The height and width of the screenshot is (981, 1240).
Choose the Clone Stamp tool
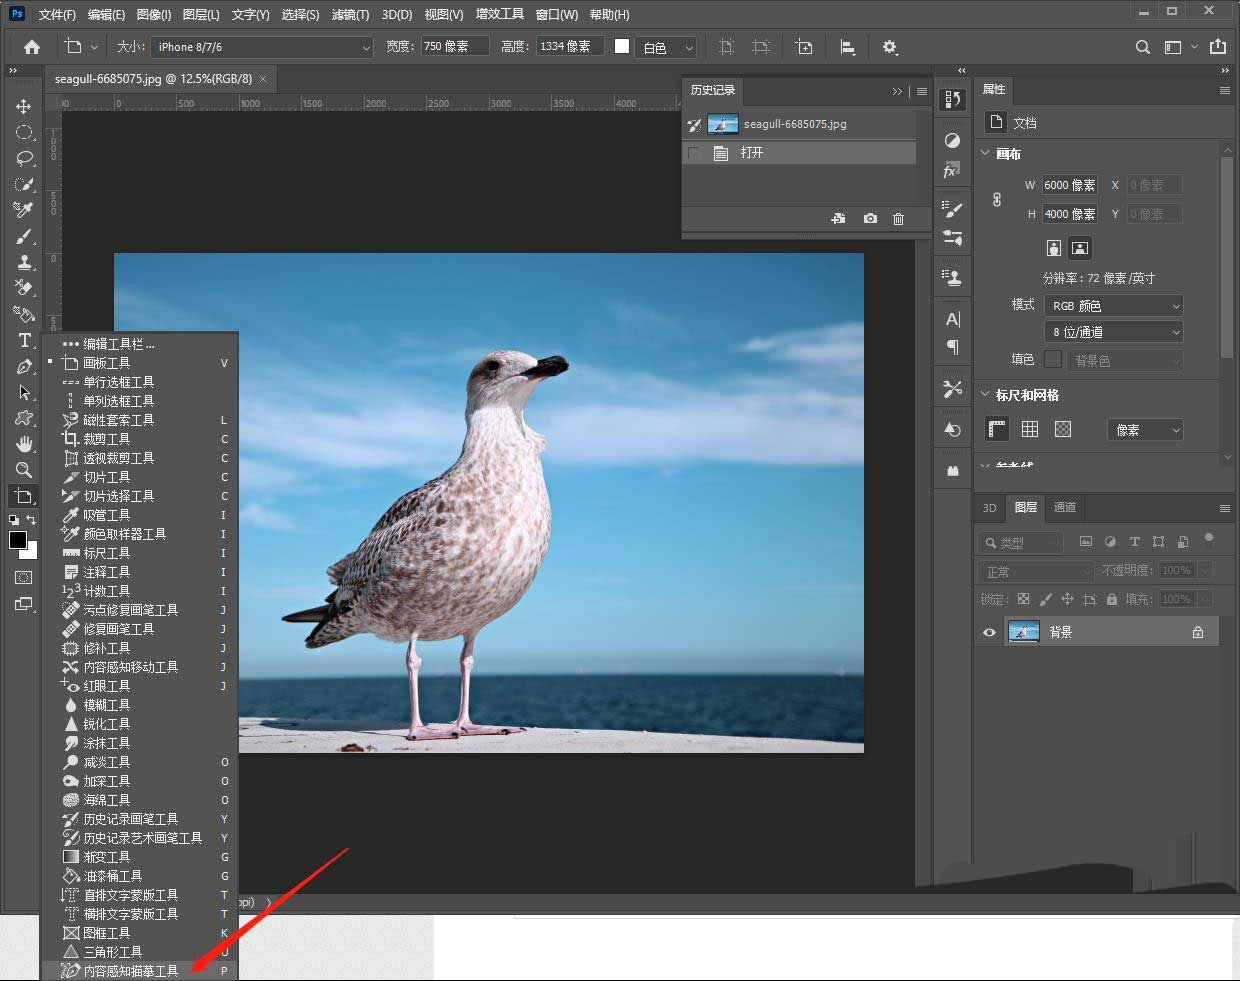(24, 262)
